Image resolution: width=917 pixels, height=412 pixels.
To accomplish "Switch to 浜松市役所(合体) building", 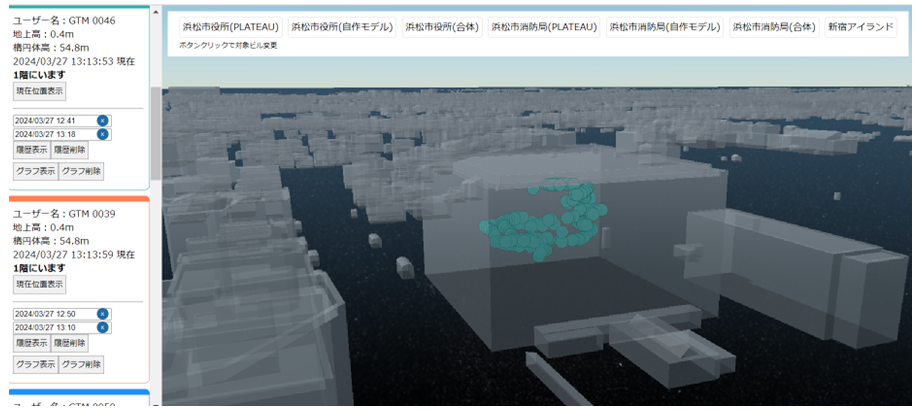I will pyautogui.click(x=443, y=28).
